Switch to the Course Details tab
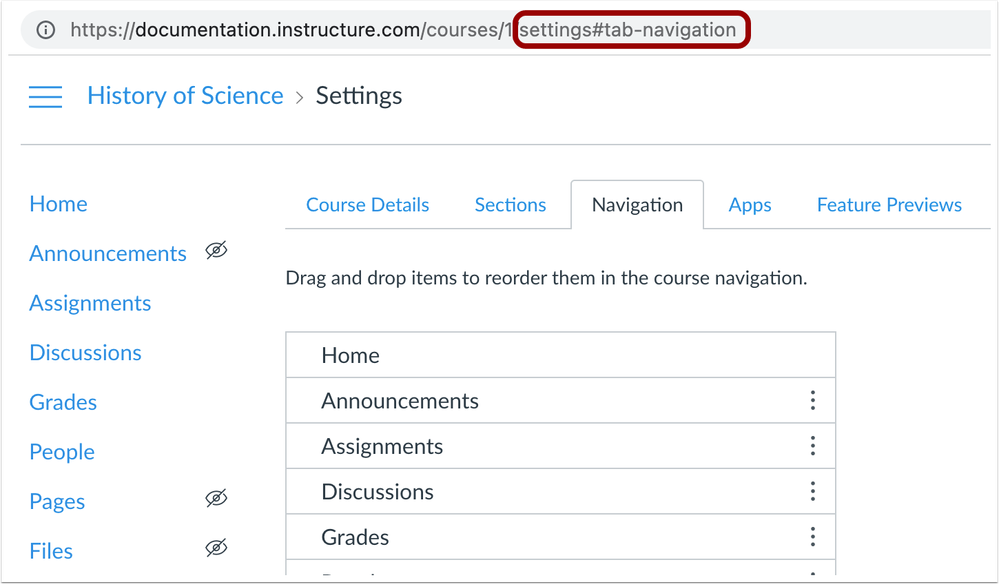The width and height of the screenshot is (999, 584). (x=367, y=205)
